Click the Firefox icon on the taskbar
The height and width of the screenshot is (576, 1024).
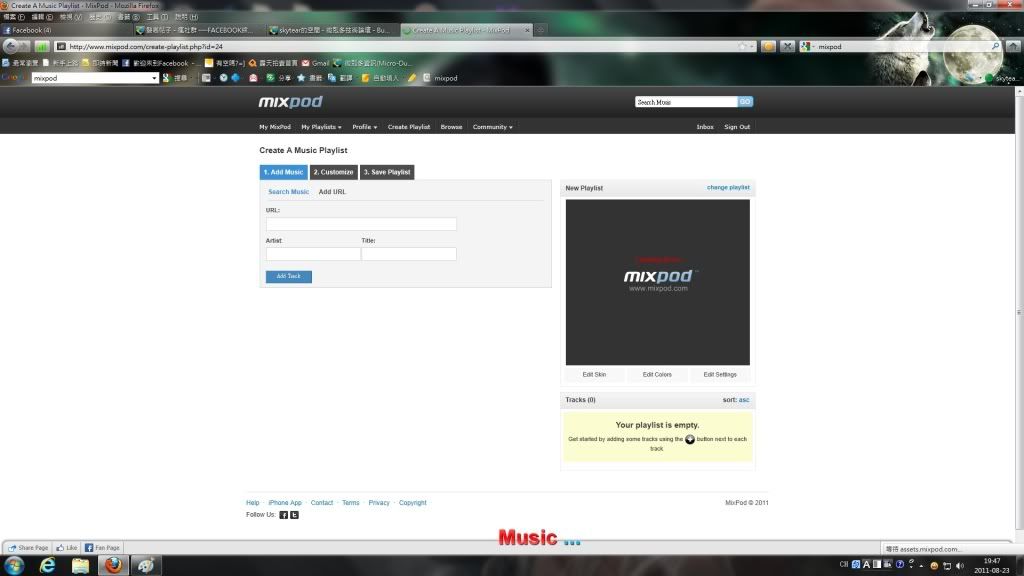point(113,566)
